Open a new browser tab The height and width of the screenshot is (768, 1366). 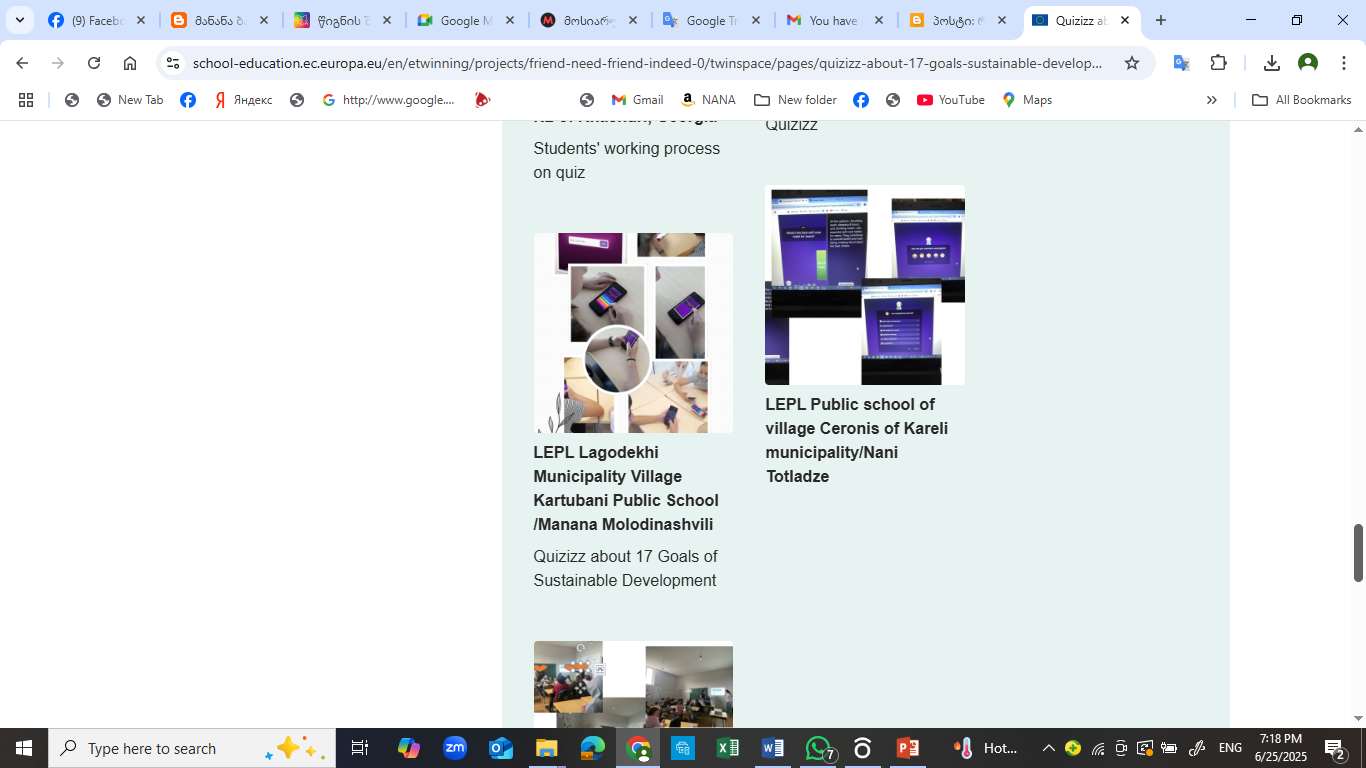click(1161, 20)
